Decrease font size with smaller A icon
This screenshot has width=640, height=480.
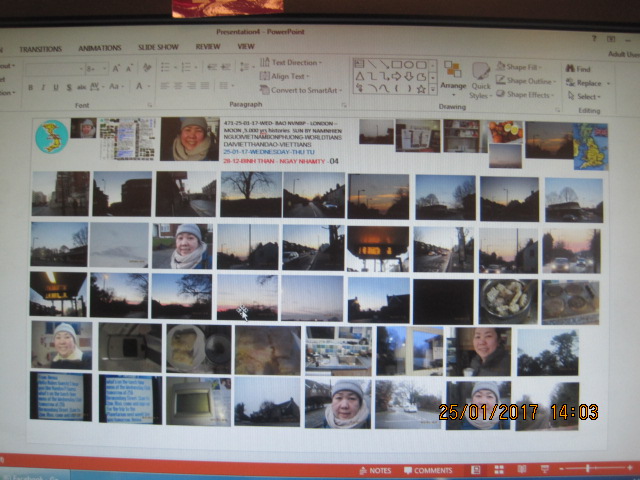point(129,68)
